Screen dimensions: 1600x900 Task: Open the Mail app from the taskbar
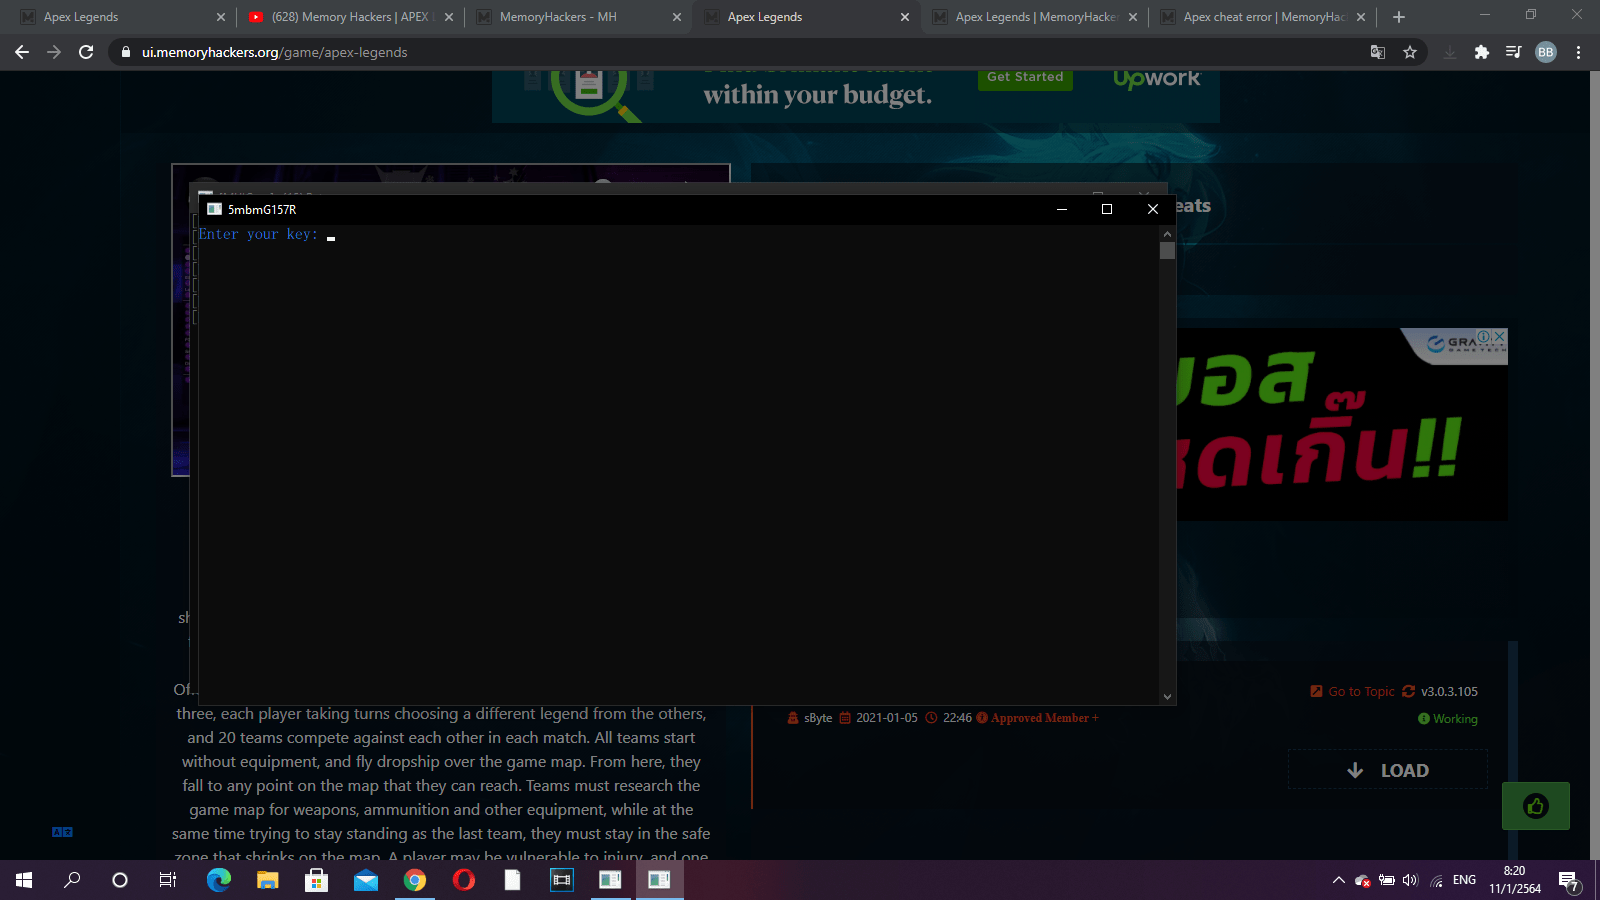point(365,880)
